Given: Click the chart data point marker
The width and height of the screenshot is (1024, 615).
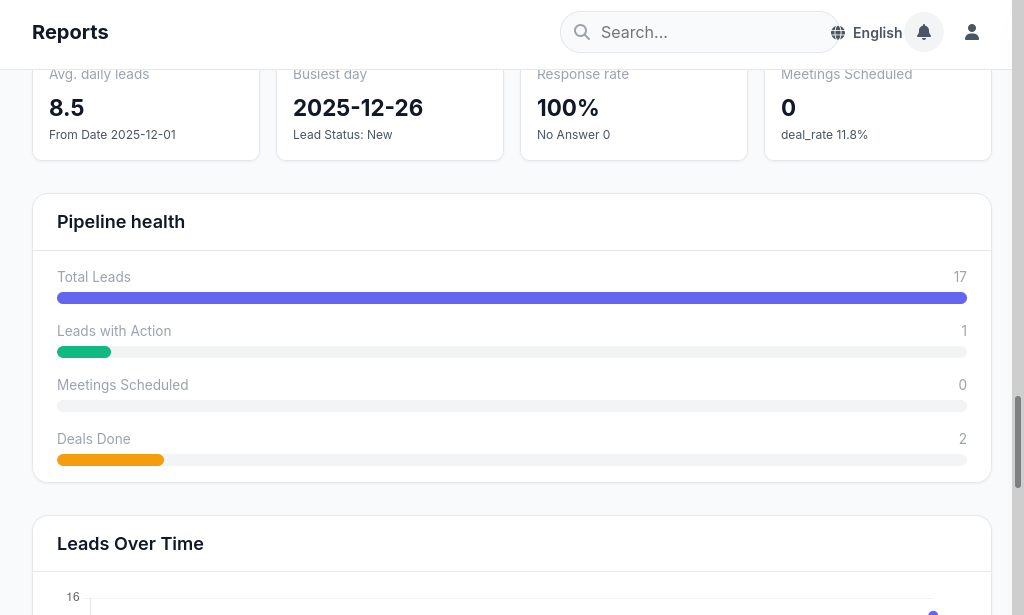Looking at the screenshot, I should (933, 613).
